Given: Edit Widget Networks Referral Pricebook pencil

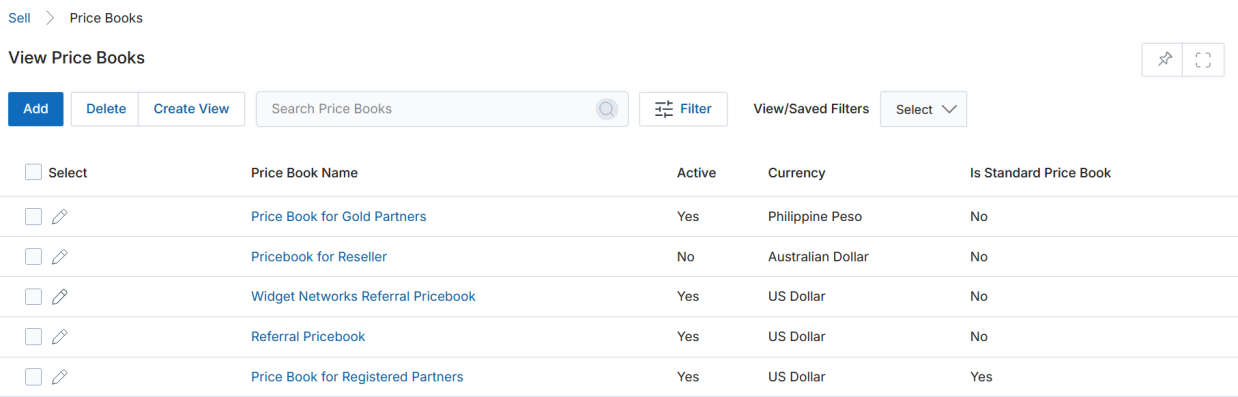Looking at the screenshot, I should [x=60, y=297].
